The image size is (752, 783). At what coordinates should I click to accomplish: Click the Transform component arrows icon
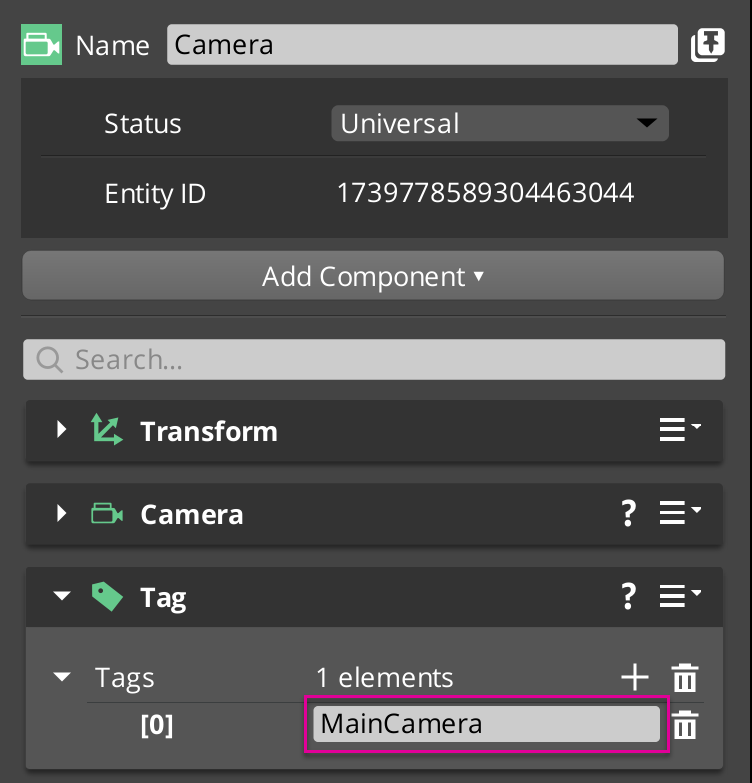106,431
